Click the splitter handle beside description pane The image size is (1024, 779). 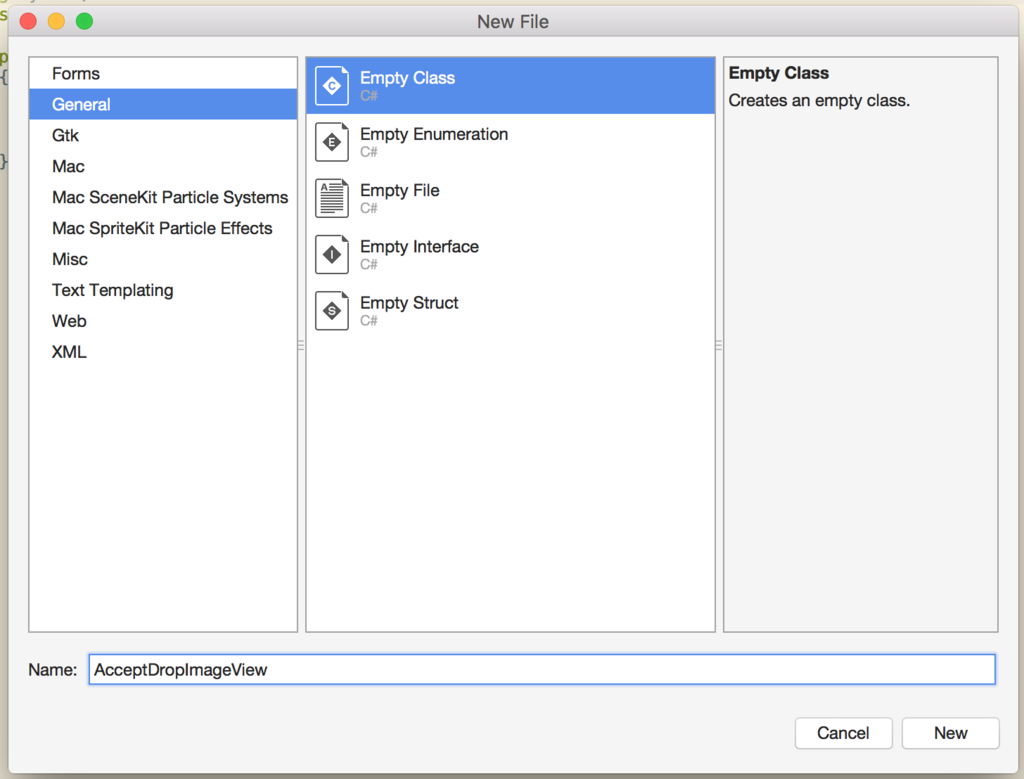click(719, 345)
